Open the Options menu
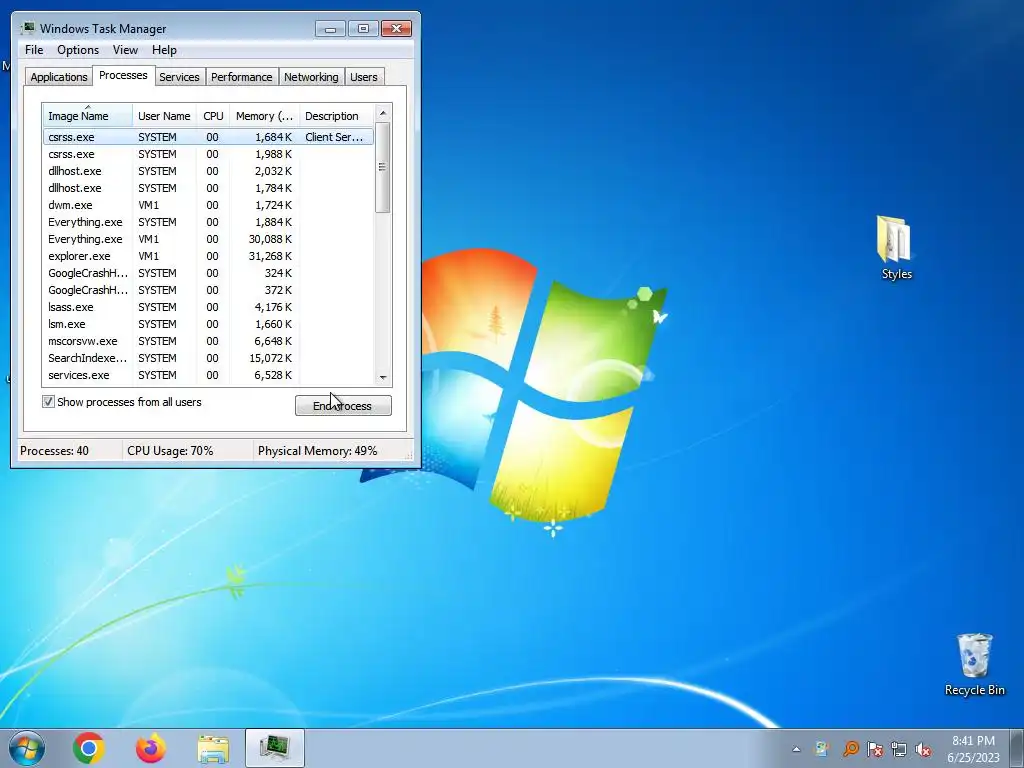Viewport: 1024px width, 768px height. click(x=78, y=50)
